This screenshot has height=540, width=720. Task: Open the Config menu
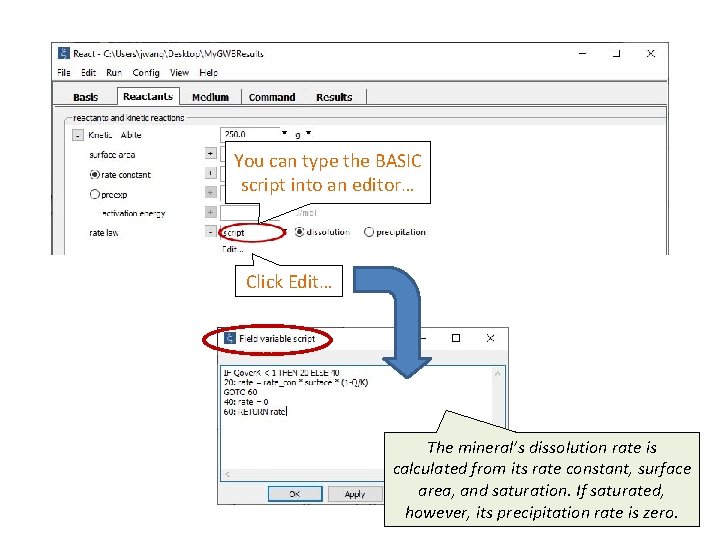146,73
